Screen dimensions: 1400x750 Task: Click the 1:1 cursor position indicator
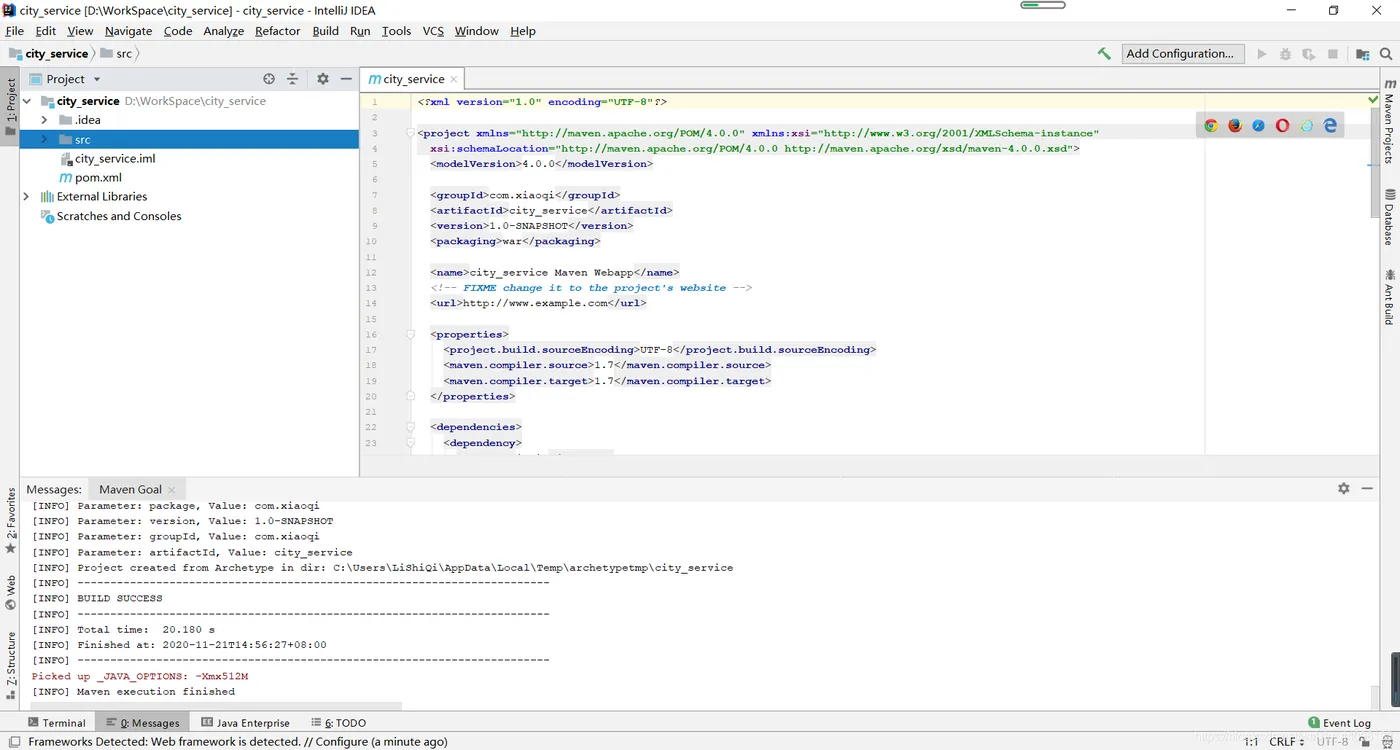point(1250,742)
